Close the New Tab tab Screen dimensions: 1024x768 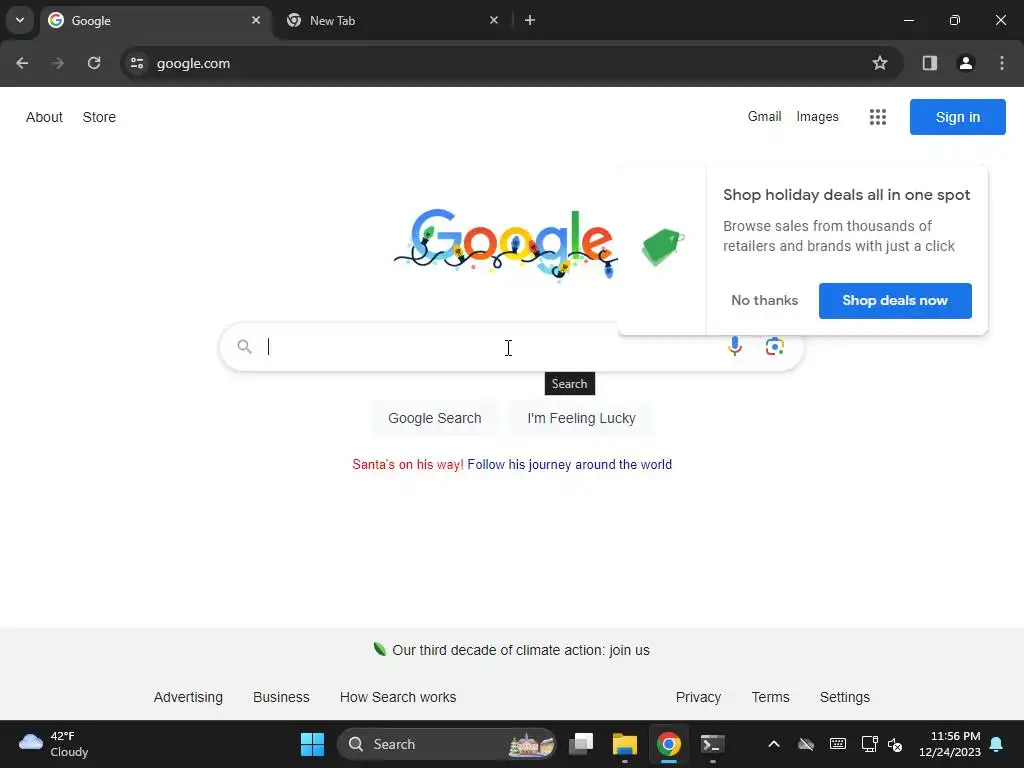[x=494, y=20]
